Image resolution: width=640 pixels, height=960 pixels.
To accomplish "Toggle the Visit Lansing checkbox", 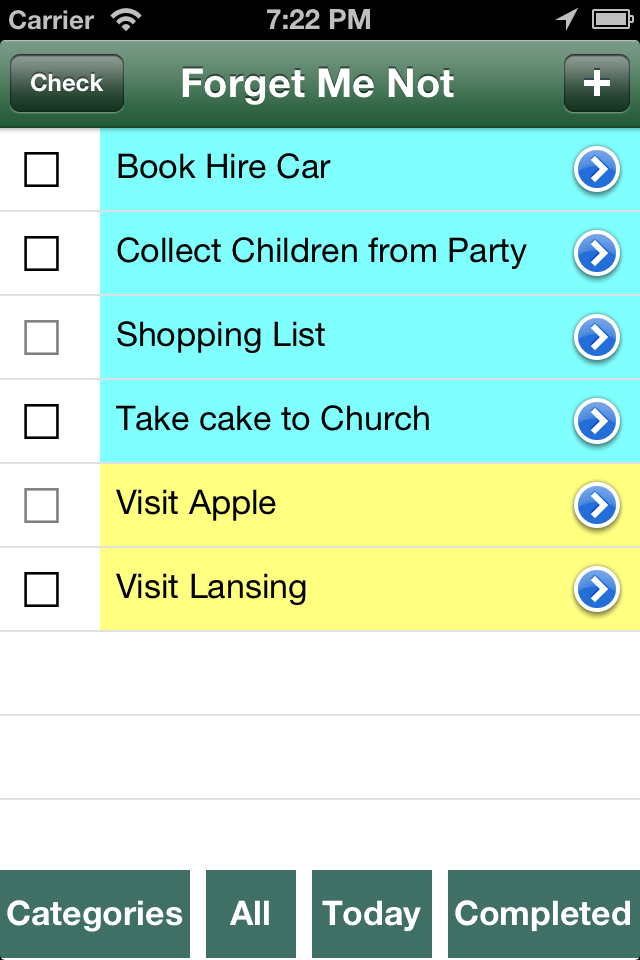I will (x=41, y=590).
